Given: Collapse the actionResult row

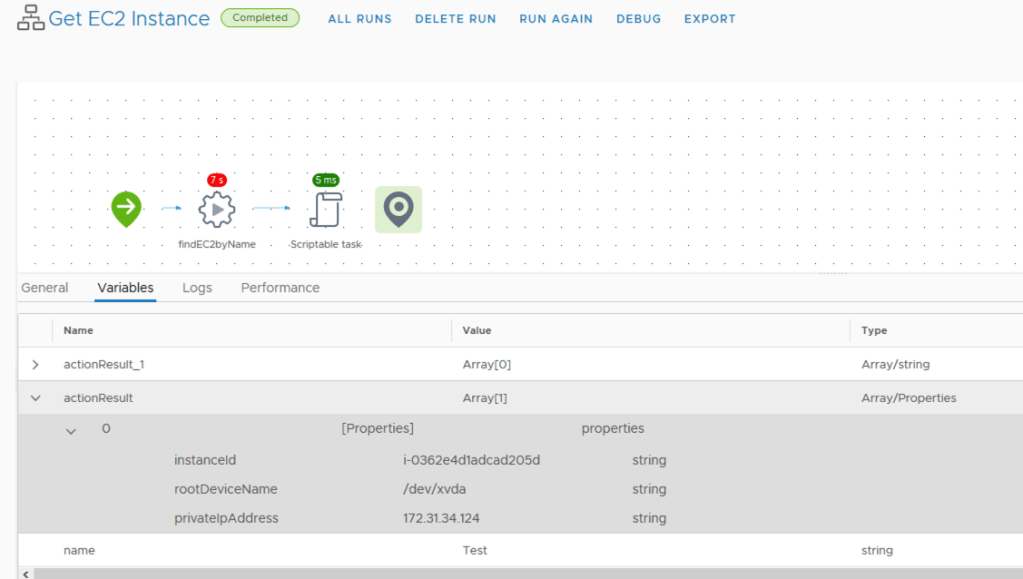Looking at the screenshot, I should [x=36, y=398].
